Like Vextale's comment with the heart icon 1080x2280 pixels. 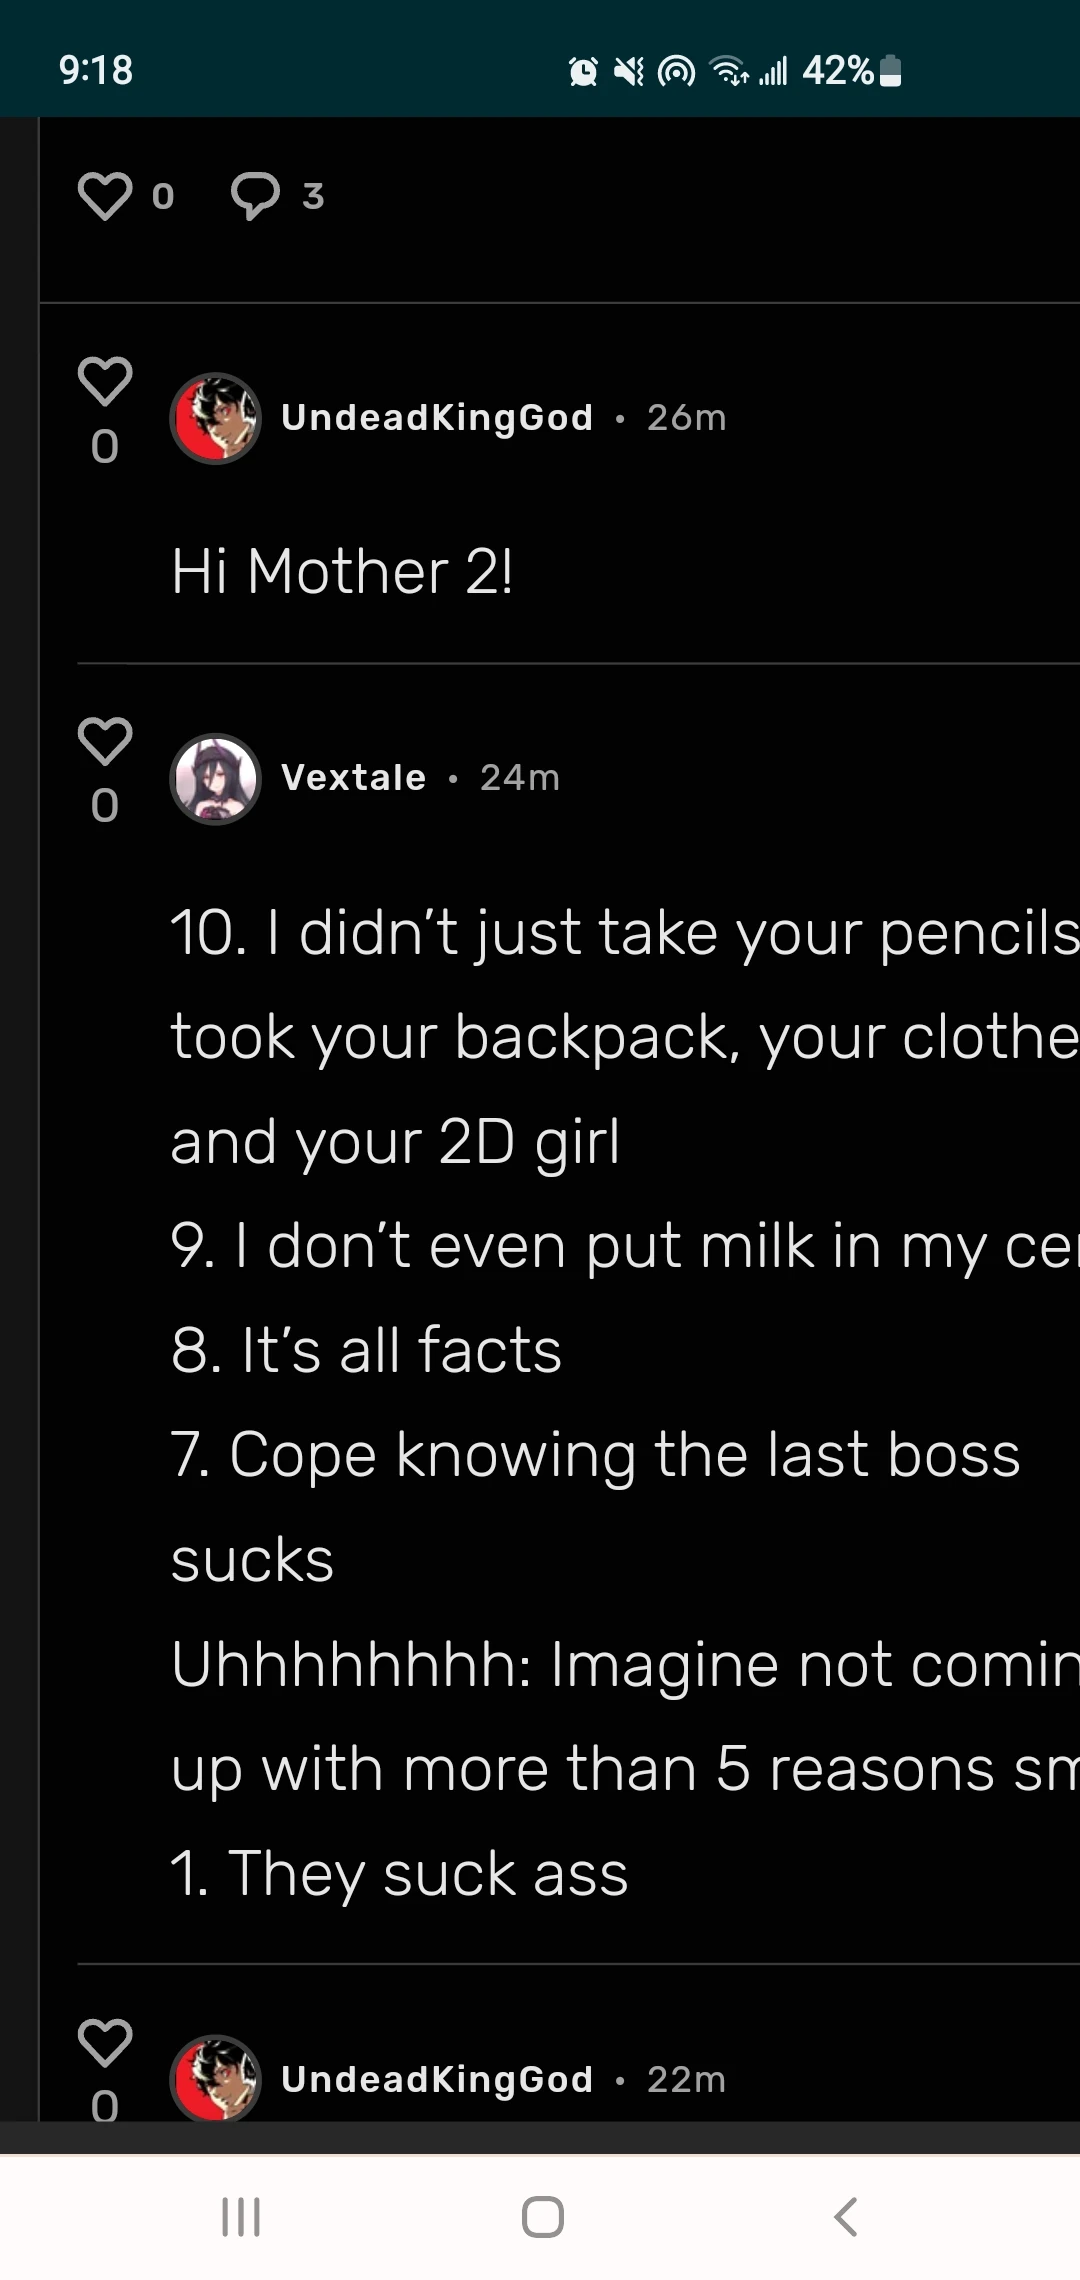click(x=105, y=741)
